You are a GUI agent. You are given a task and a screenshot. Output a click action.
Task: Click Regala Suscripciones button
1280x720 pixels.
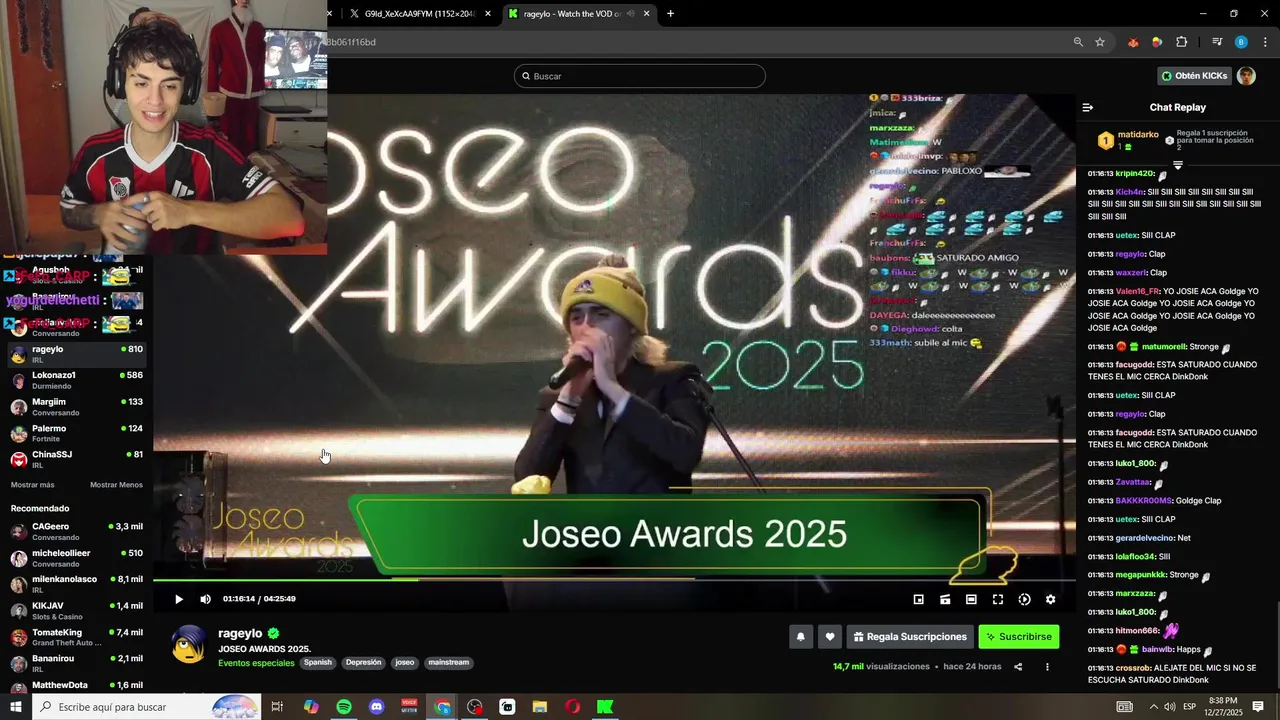click(x=910, y=636)
